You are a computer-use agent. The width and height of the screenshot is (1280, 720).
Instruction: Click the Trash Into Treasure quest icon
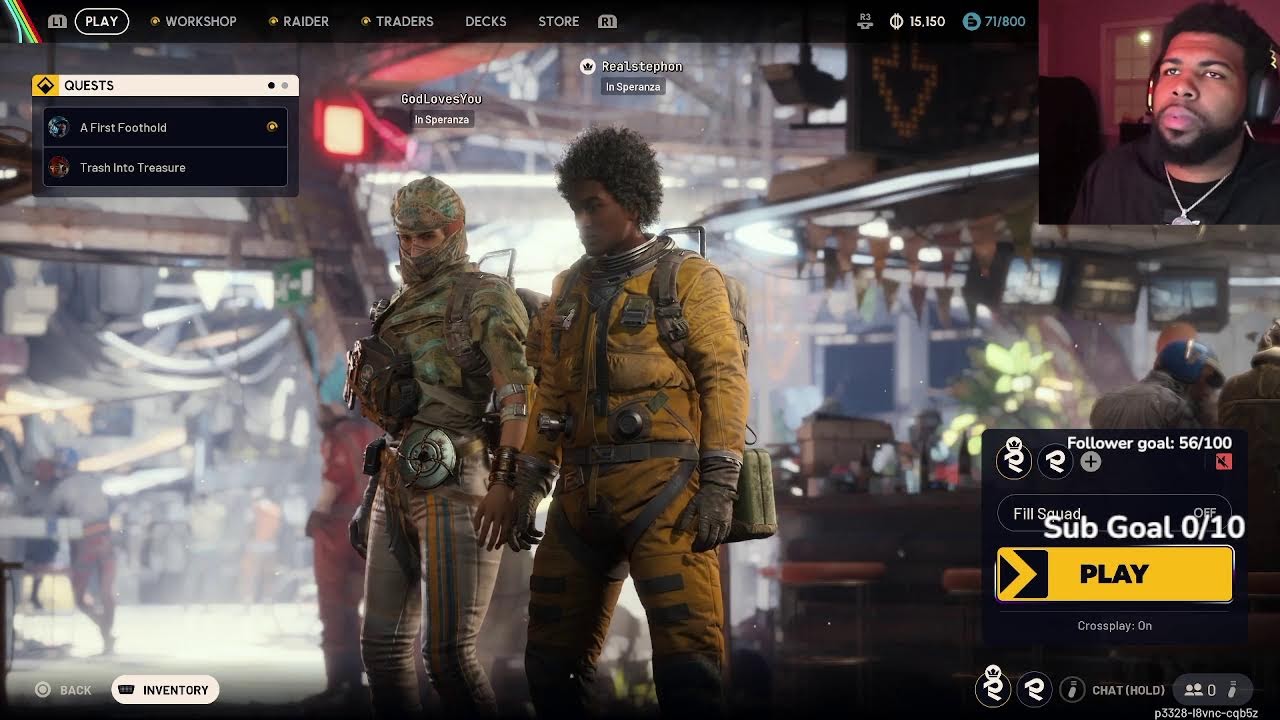click(59, 167)
